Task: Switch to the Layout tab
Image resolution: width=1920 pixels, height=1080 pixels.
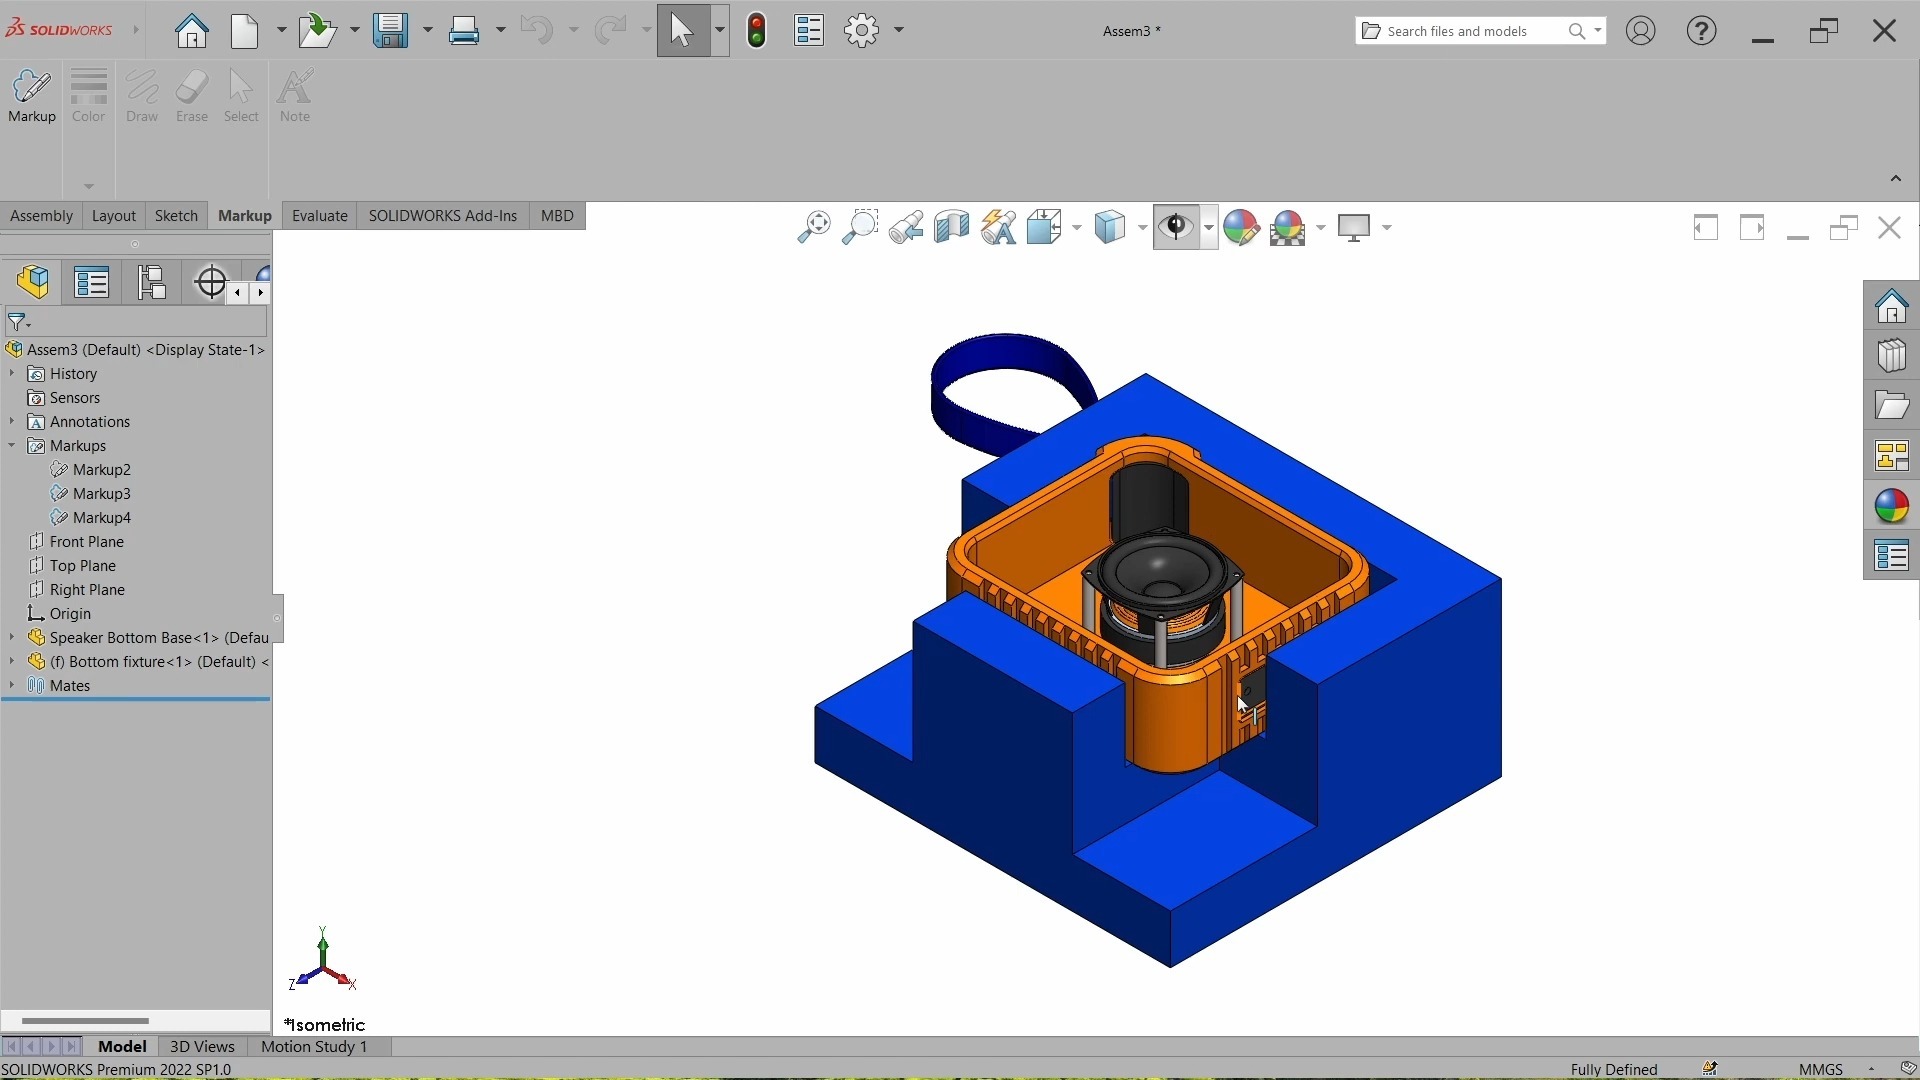Action: pos(113,216)
